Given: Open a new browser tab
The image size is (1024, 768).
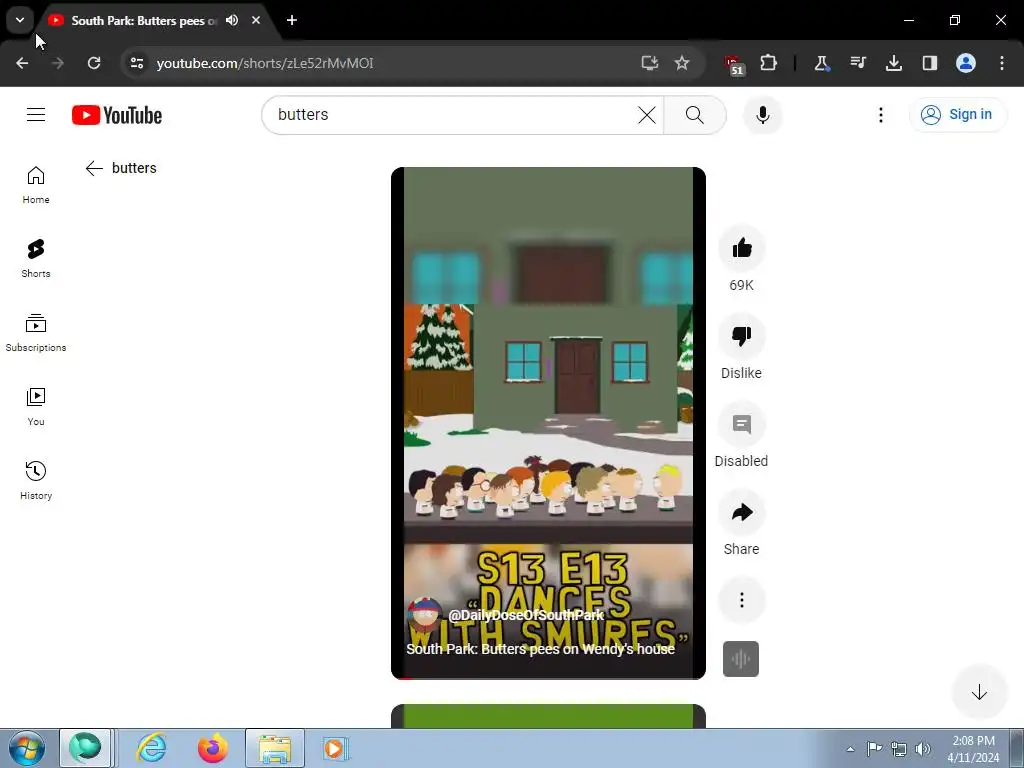Looking at the screenshot, I should click(292, 20).
